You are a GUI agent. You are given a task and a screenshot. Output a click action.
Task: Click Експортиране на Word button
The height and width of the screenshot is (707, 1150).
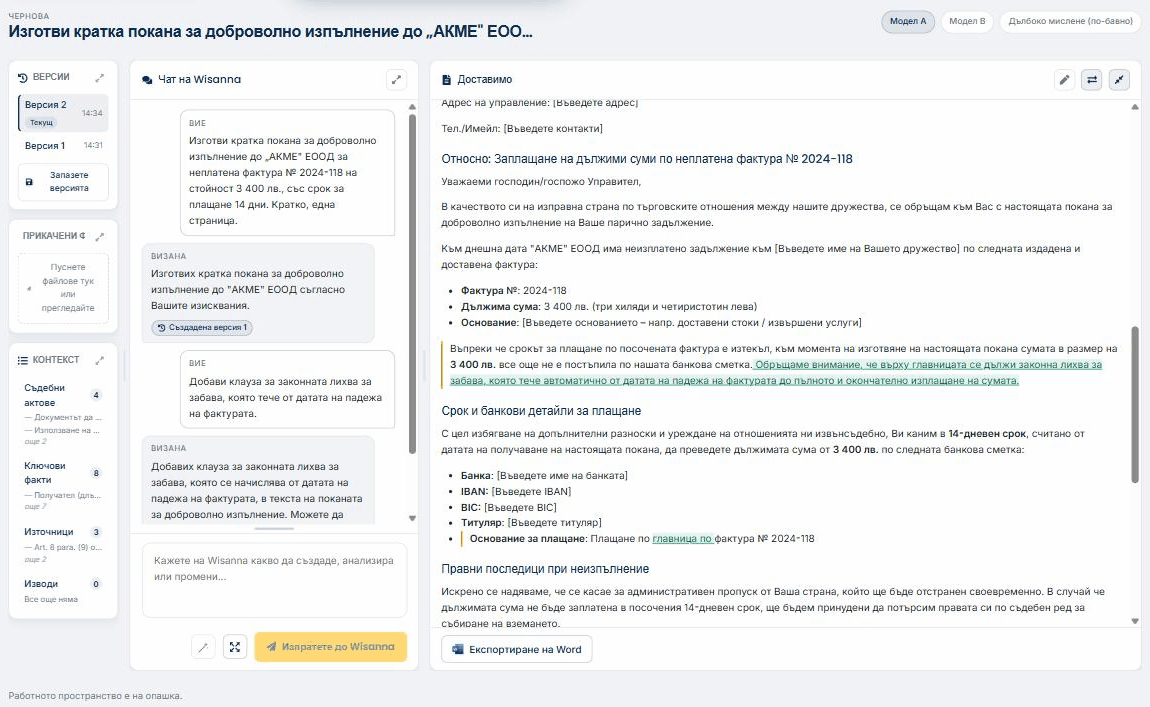tap(517, 649)
